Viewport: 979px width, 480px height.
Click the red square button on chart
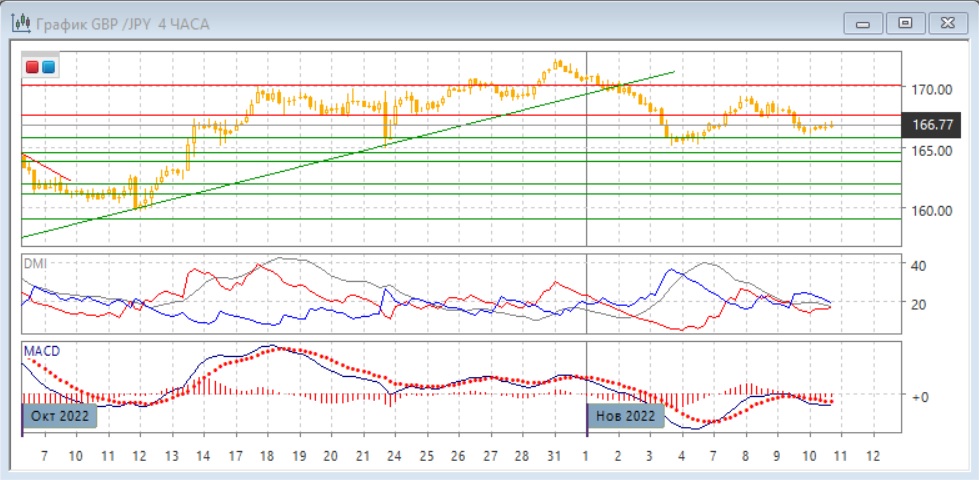tap(32, 67)
